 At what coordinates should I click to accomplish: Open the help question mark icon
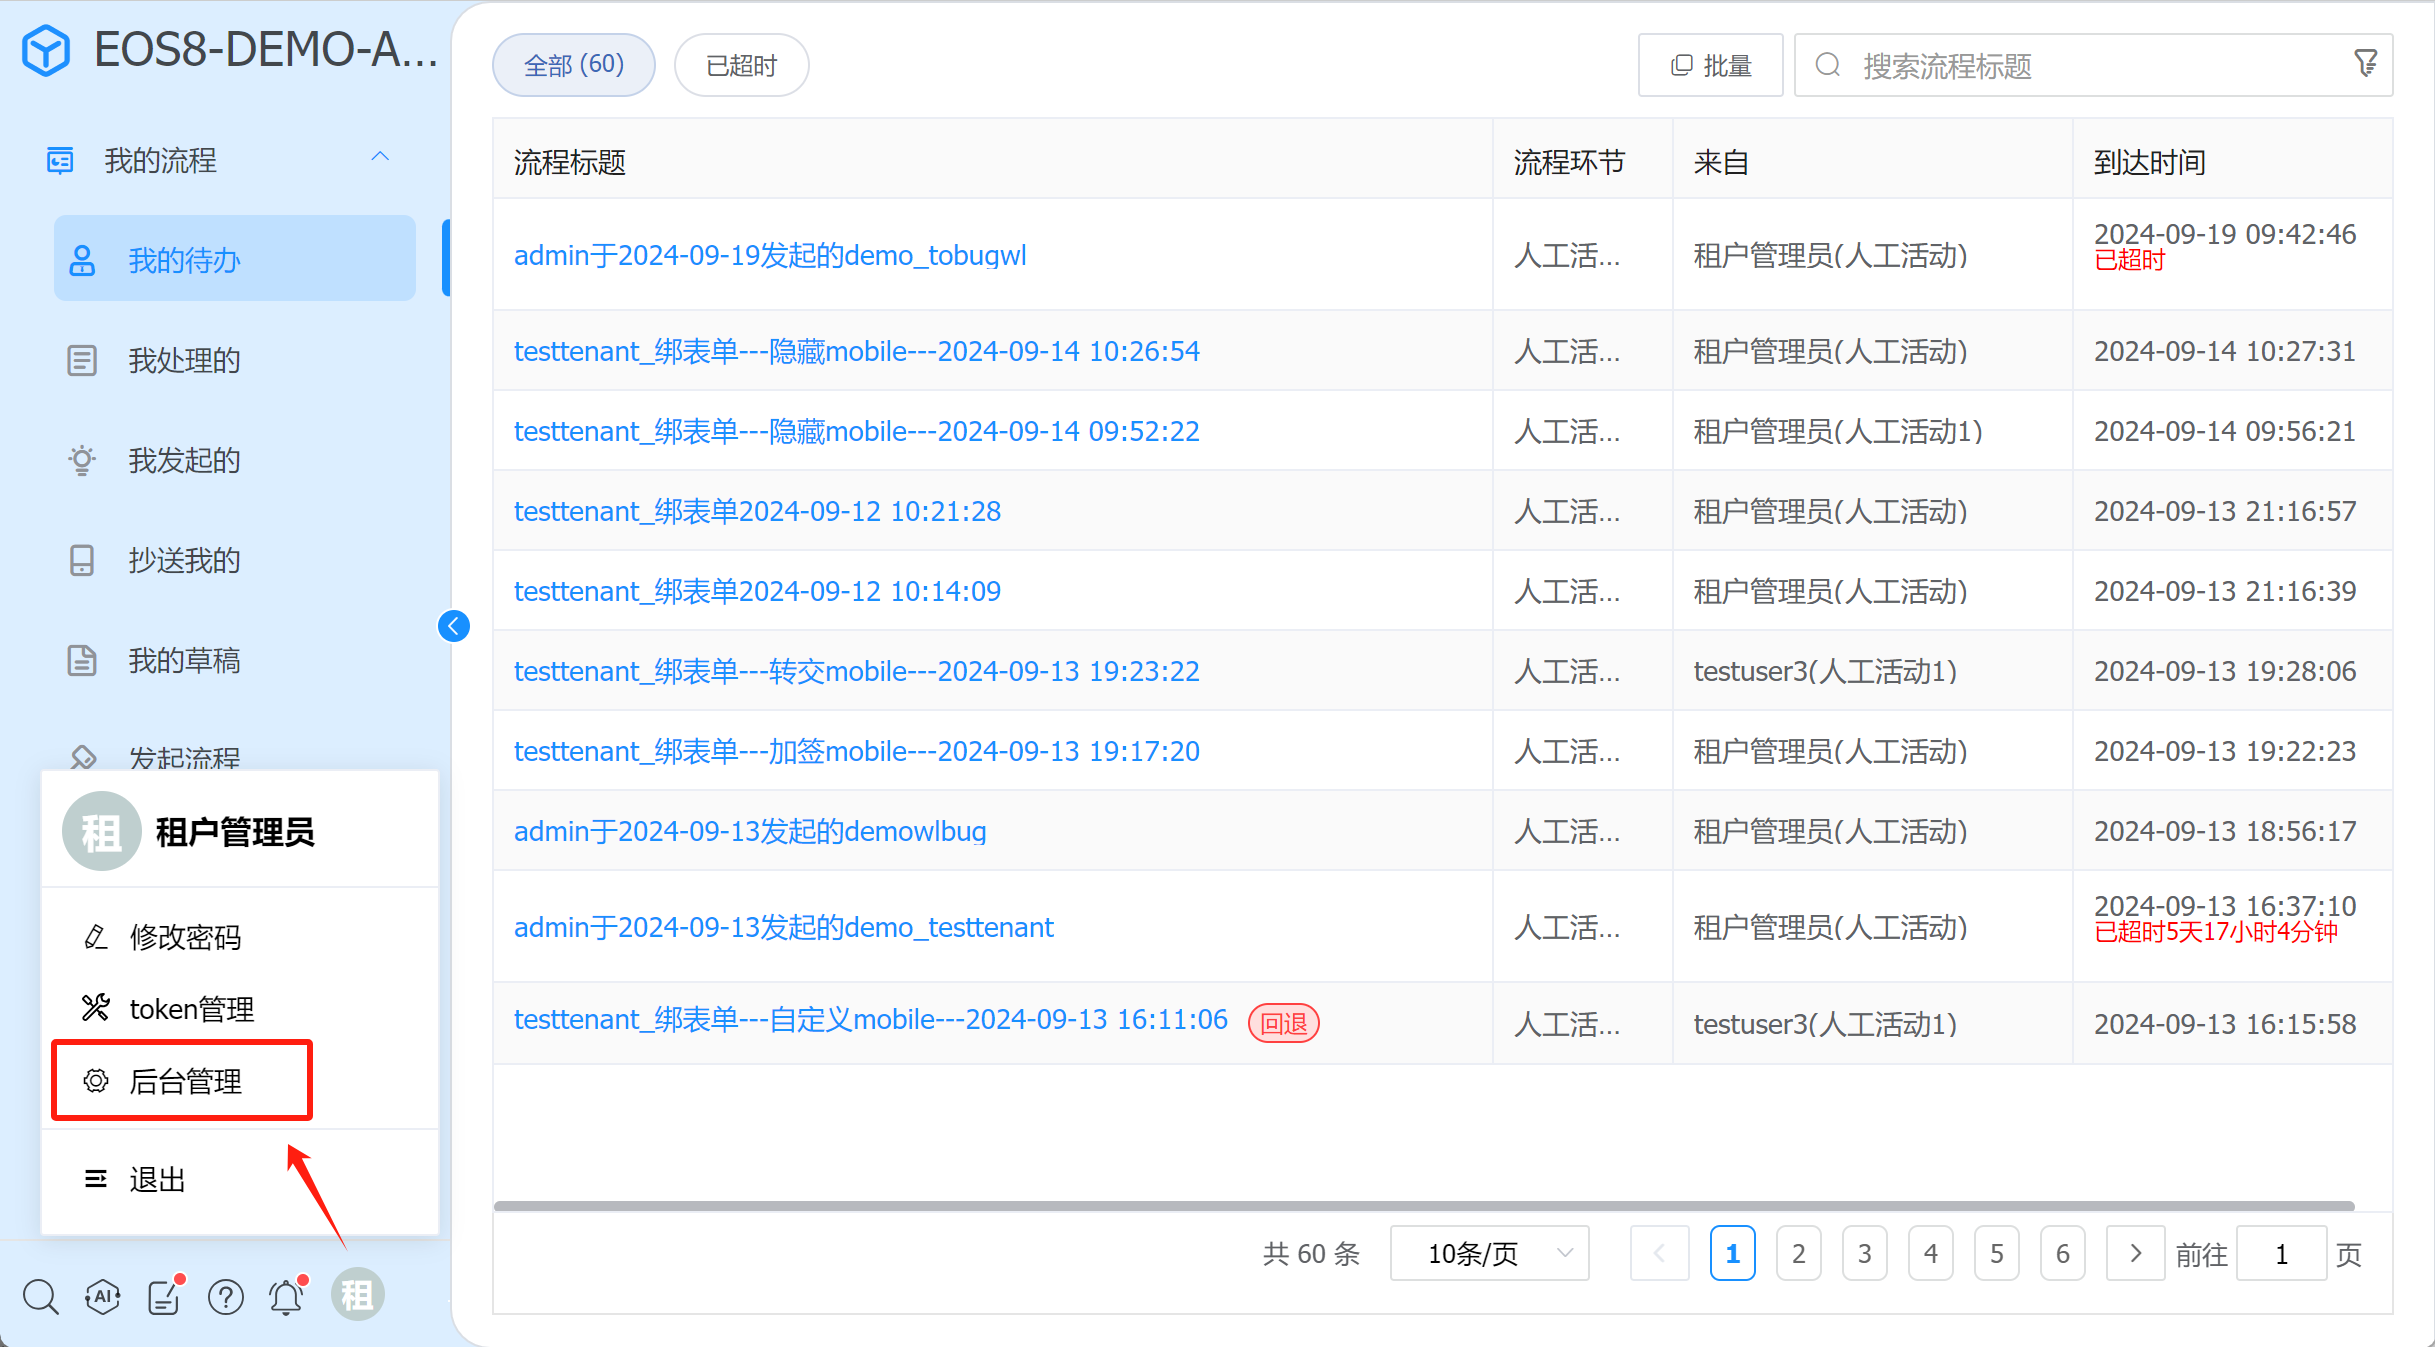(x=226, y=1296)
